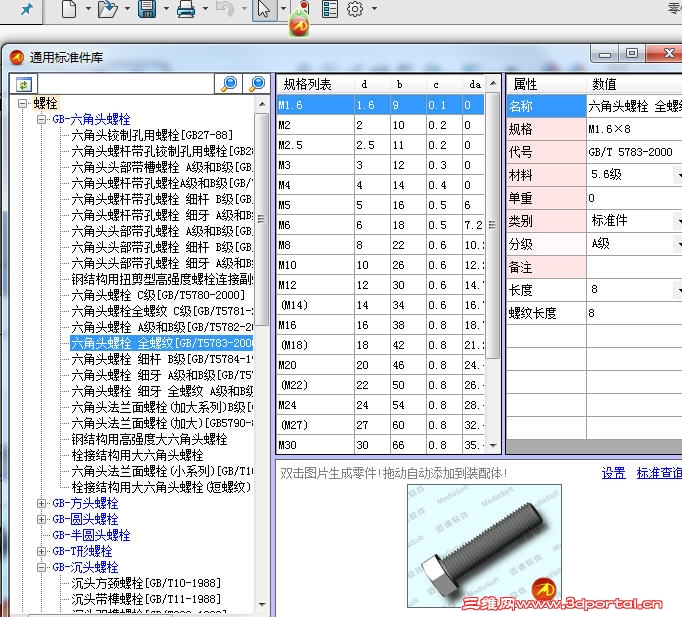
Task: Select the (M22) row in spec list
Action: (x=380, y=385)
